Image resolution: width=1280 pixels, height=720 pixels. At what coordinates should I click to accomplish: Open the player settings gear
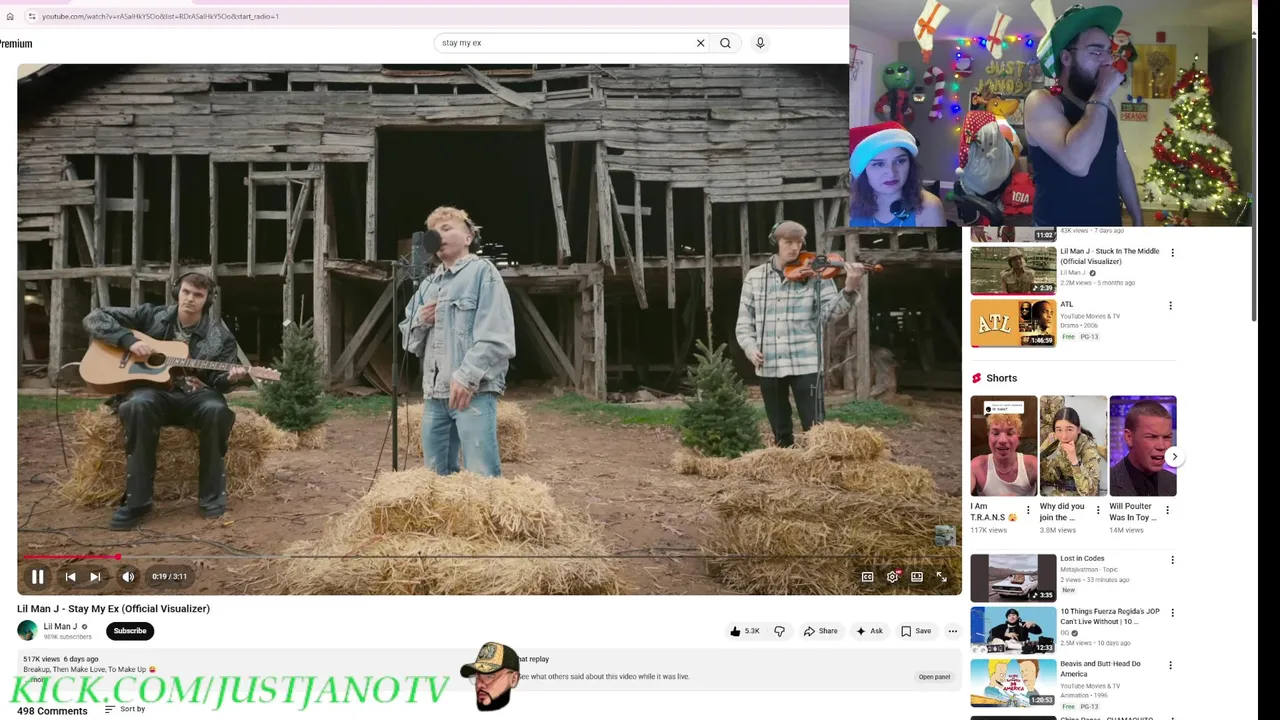coord(893,577)
